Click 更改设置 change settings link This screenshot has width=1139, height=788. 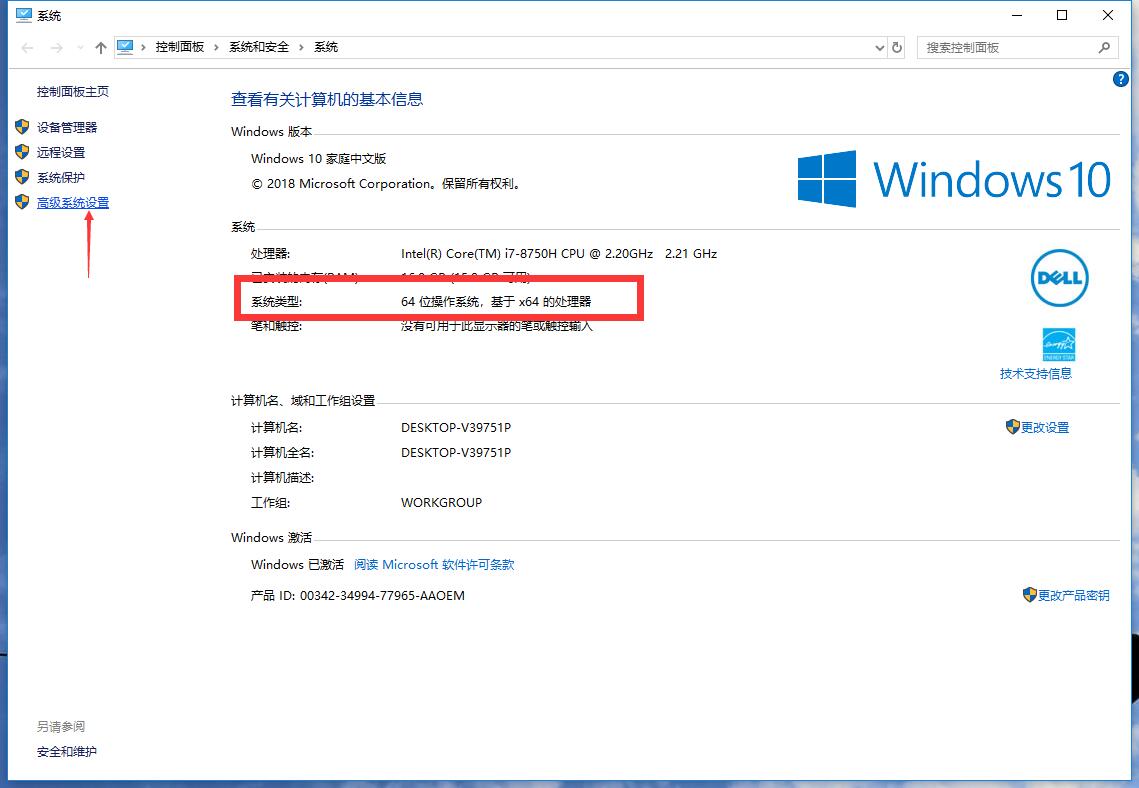[x=1045, y=428]
